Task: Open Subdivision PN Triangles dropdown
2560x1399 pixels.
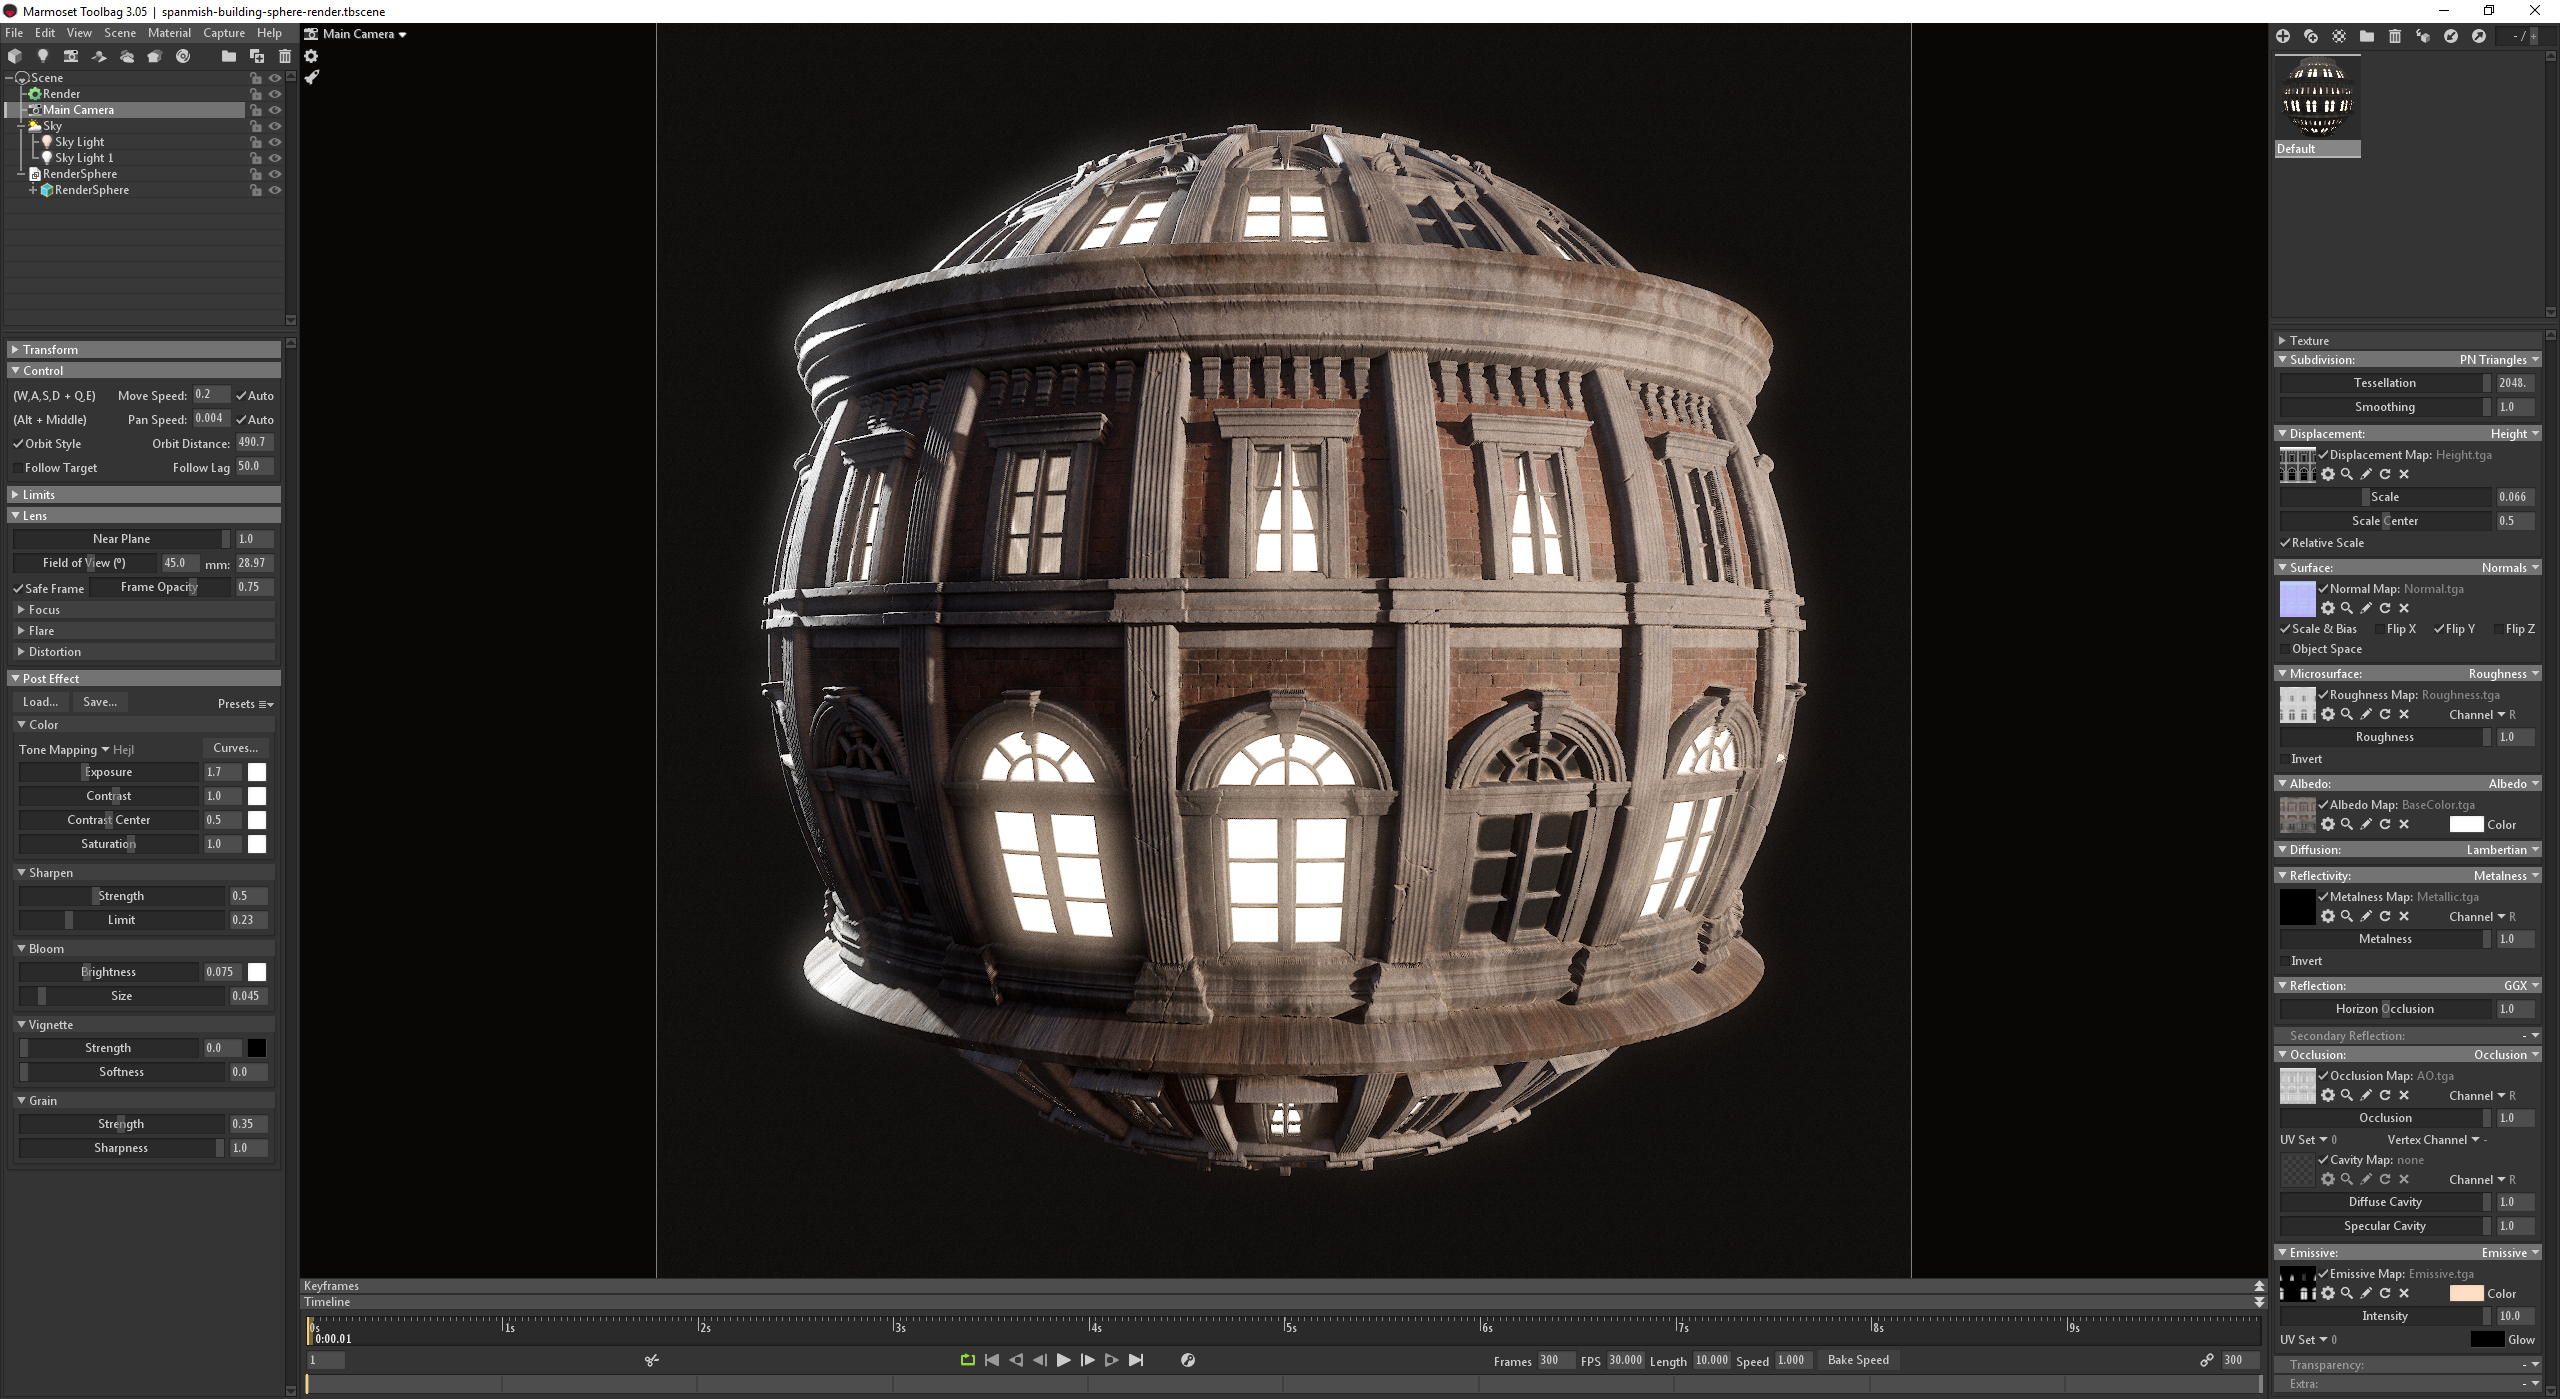Action: coord(2499,360)
